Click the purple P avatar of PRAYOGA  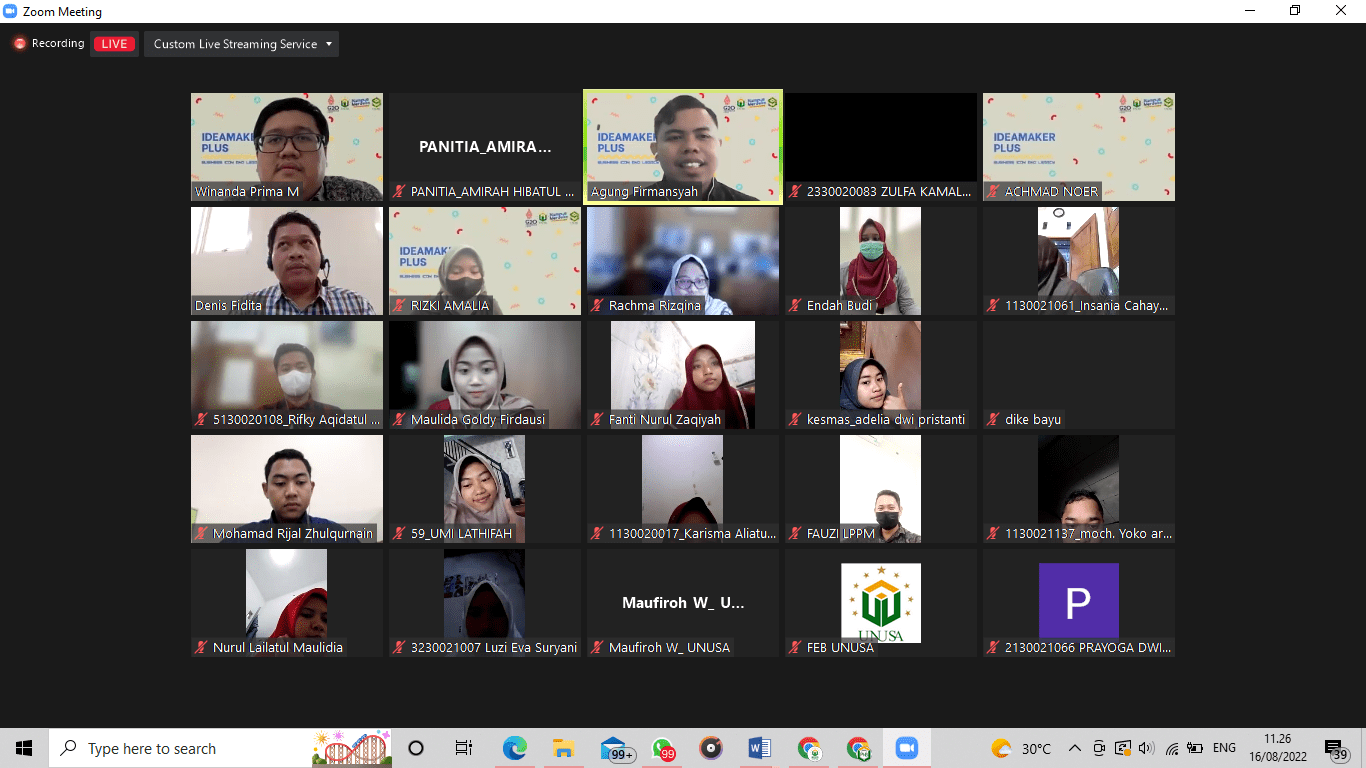click(1078, 600)
